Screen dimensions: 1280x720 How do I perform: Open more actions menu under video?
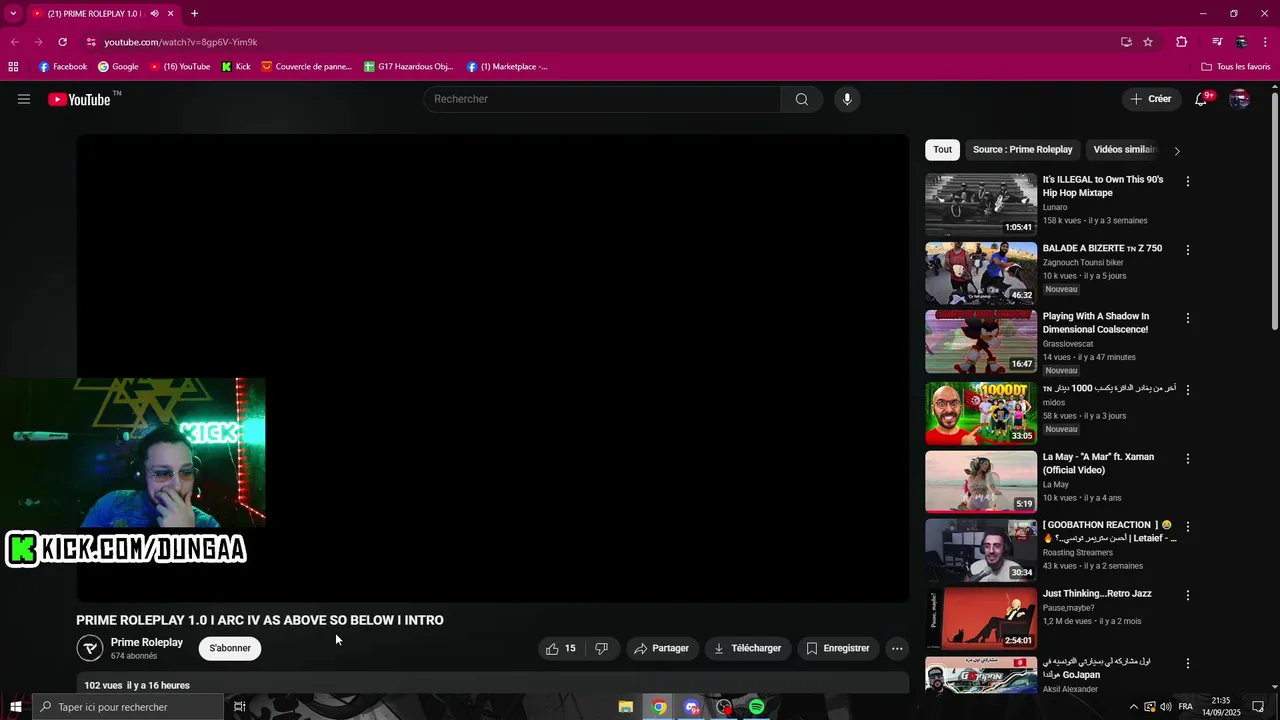pos(897,648)
